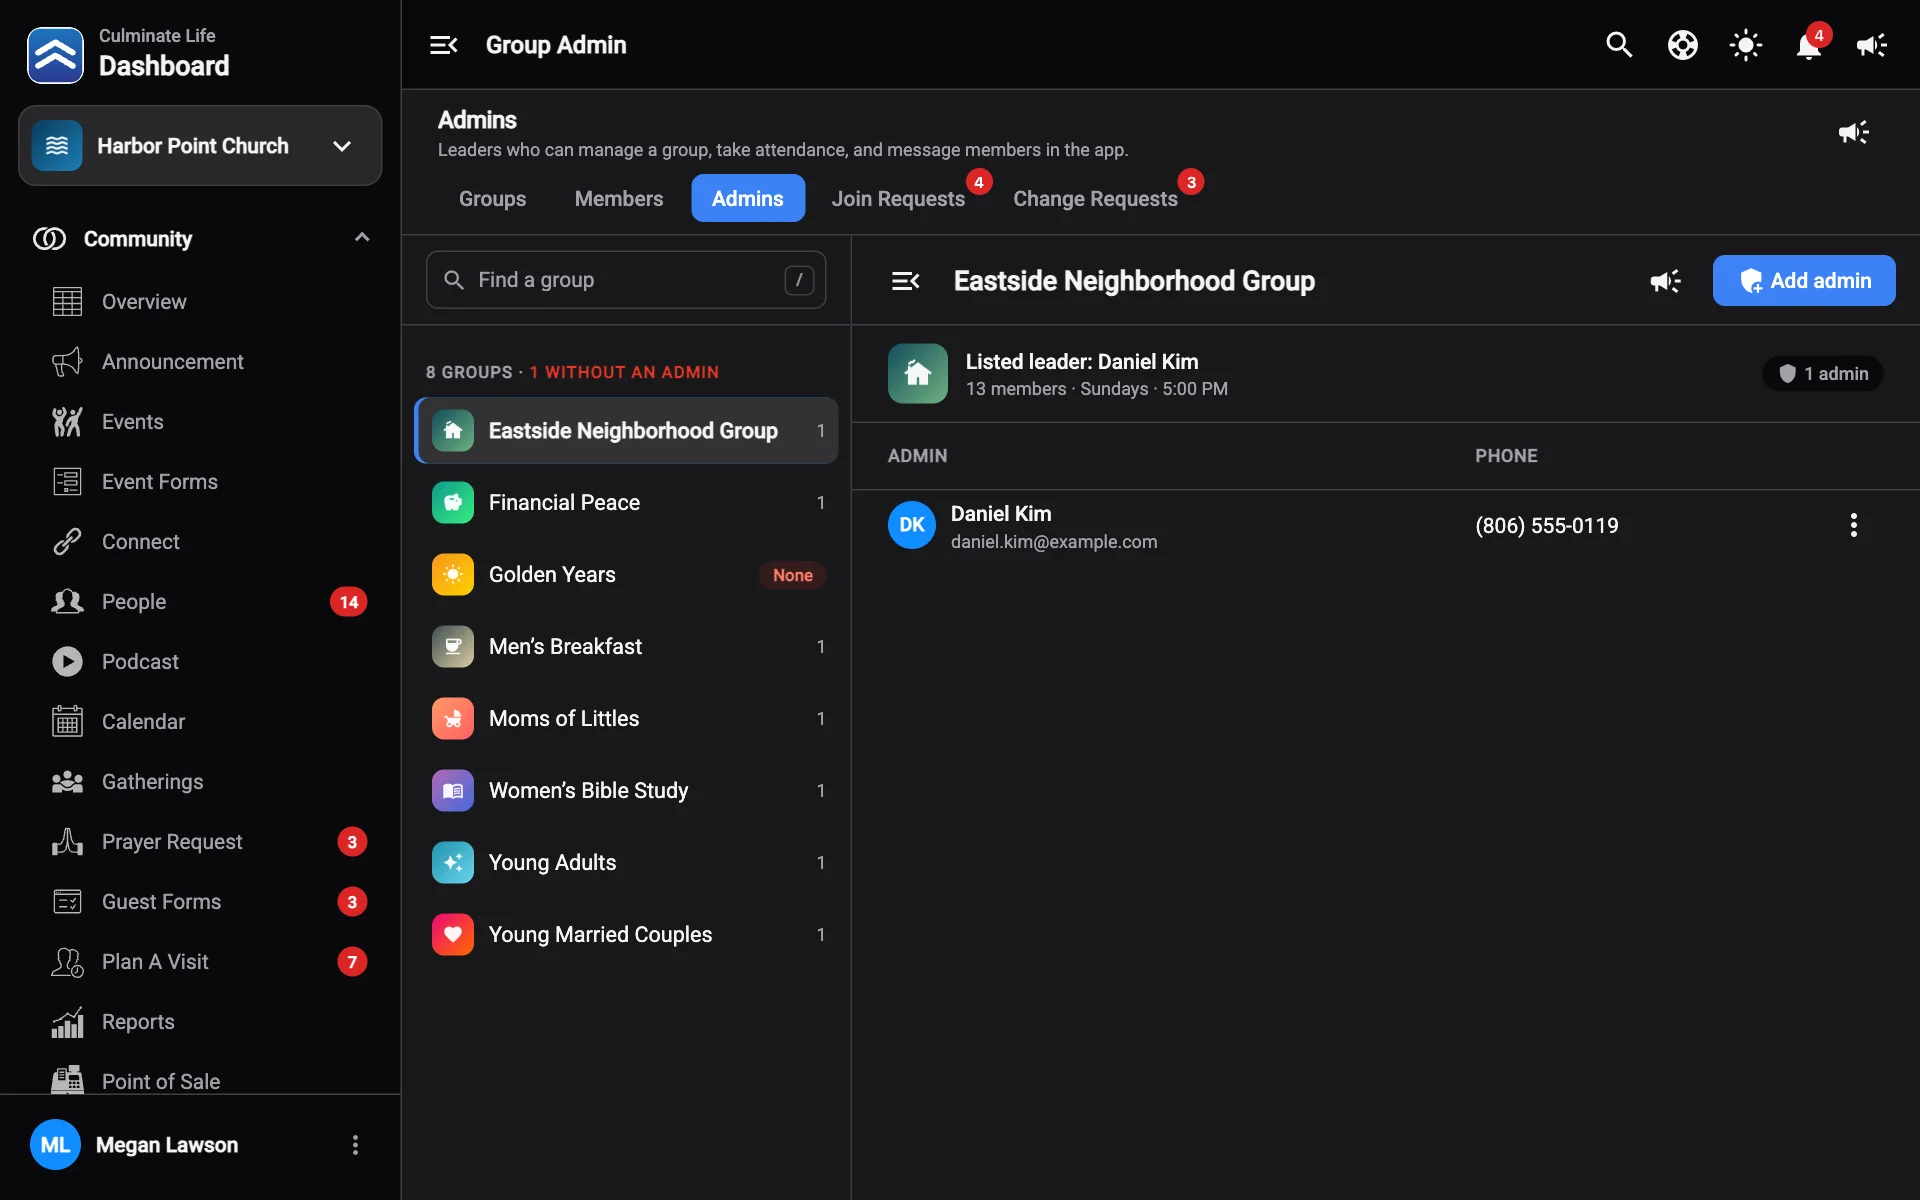Select Moms of Littles group

click(626, 718)
